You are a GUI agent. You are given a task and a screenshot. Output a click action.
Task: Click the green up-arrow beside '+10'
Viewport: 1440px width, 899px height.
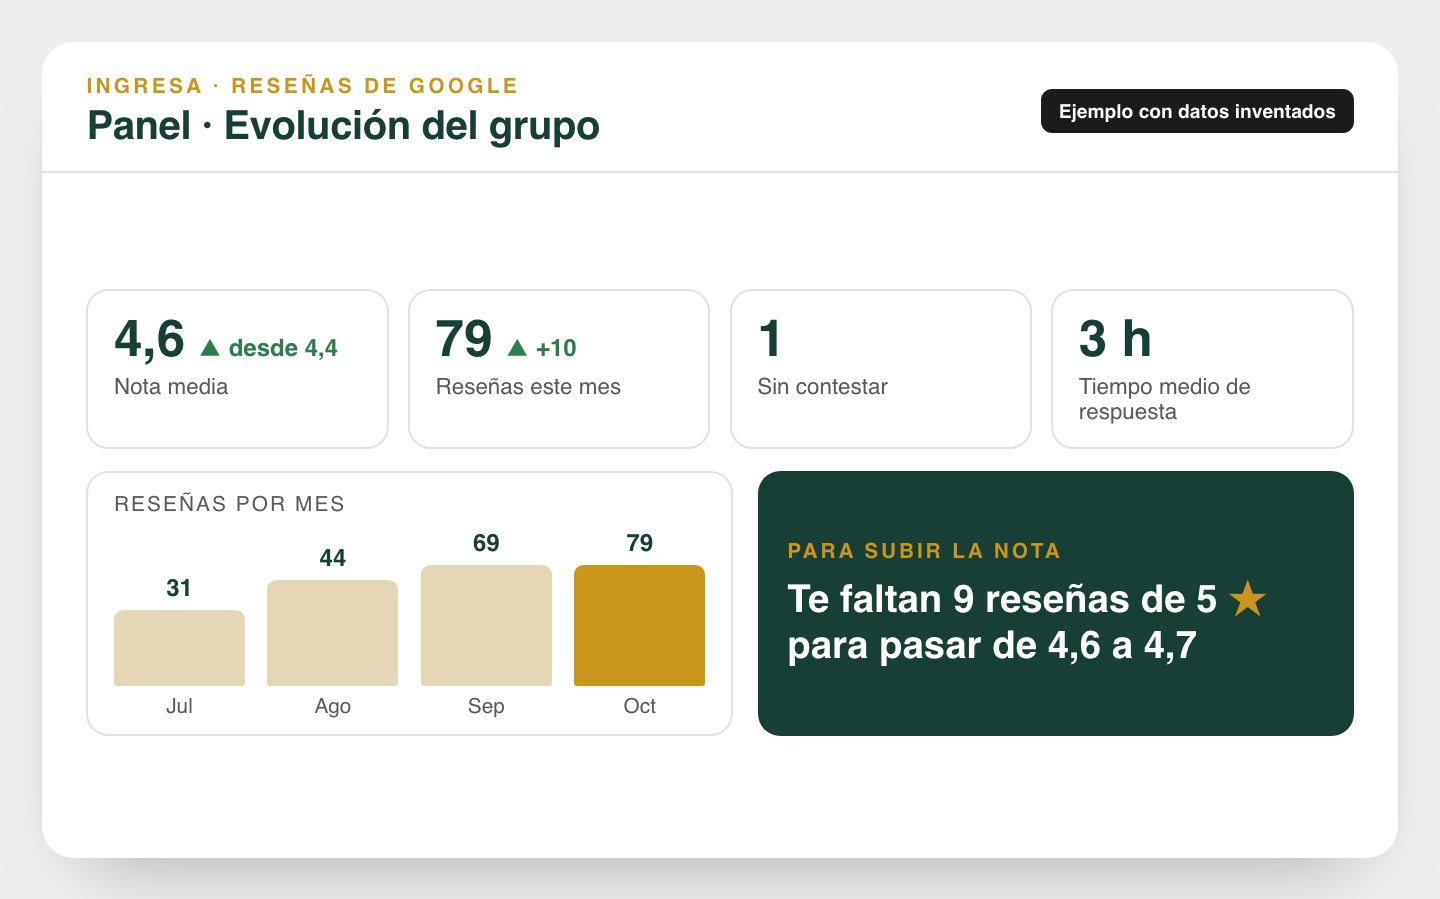point(517,348)
